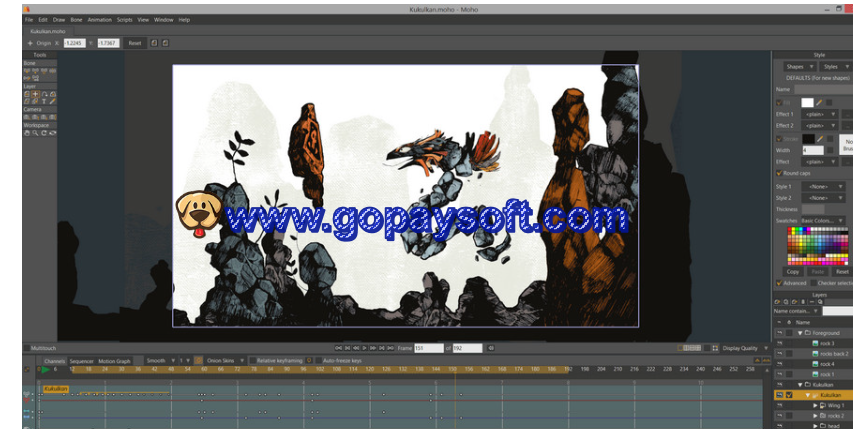Screen dimensions: 853x429
Task: Play the animation
Action: (x=364, y=348)
